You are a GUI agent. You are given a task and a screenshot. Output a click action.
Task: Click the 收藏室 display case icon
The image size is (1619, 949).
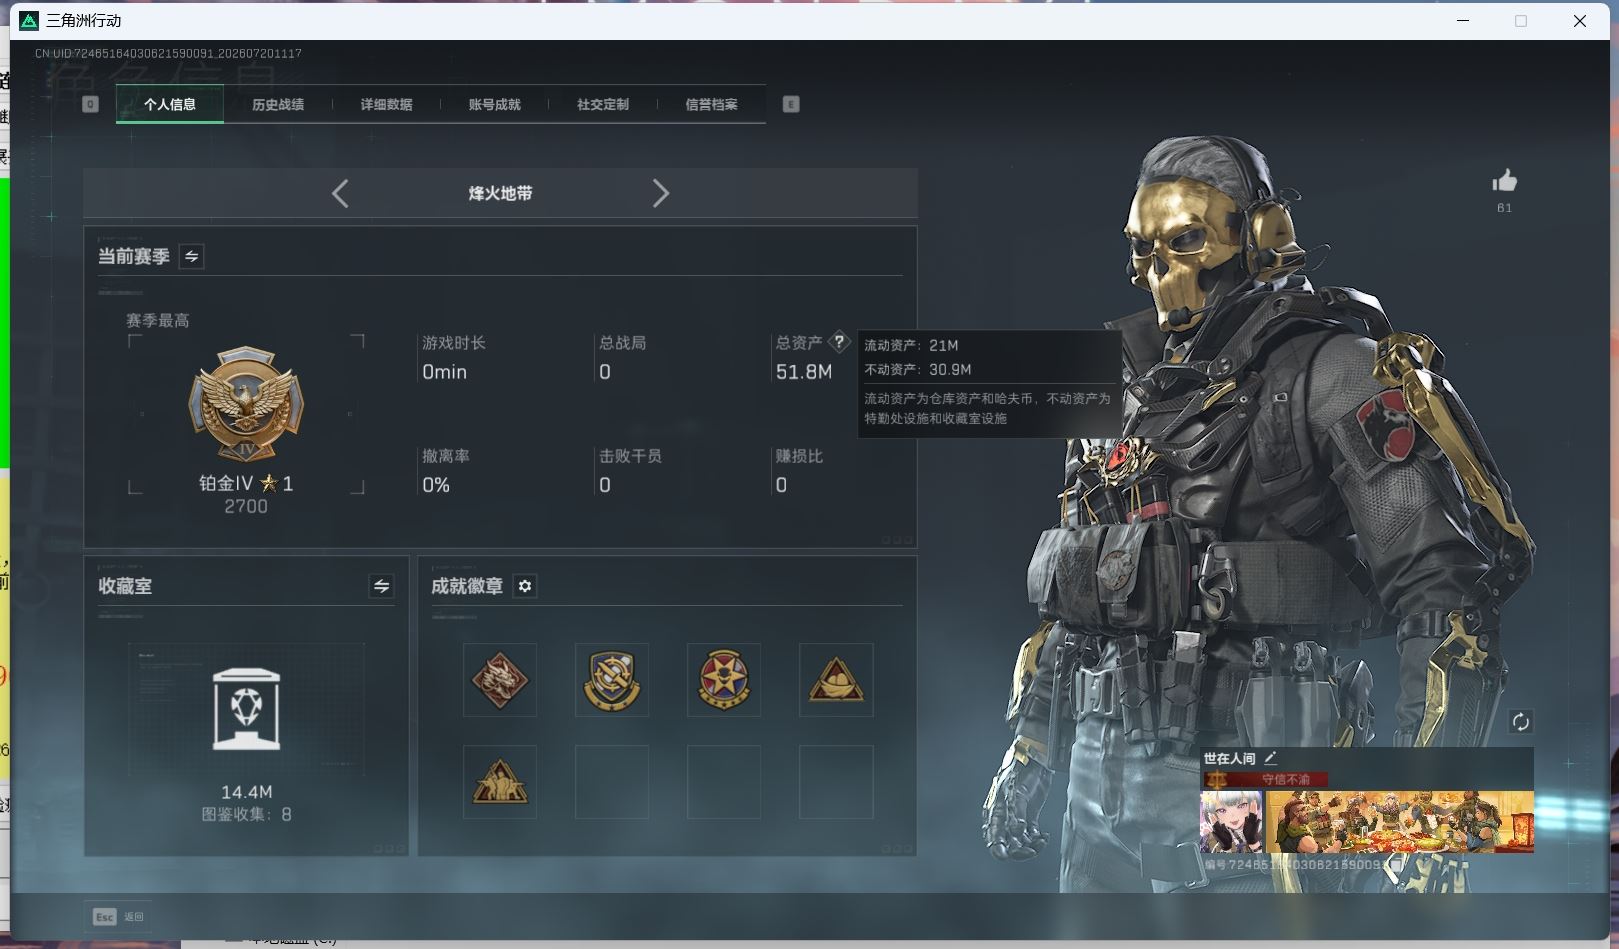pyautogui.click(x=246, y=709)
